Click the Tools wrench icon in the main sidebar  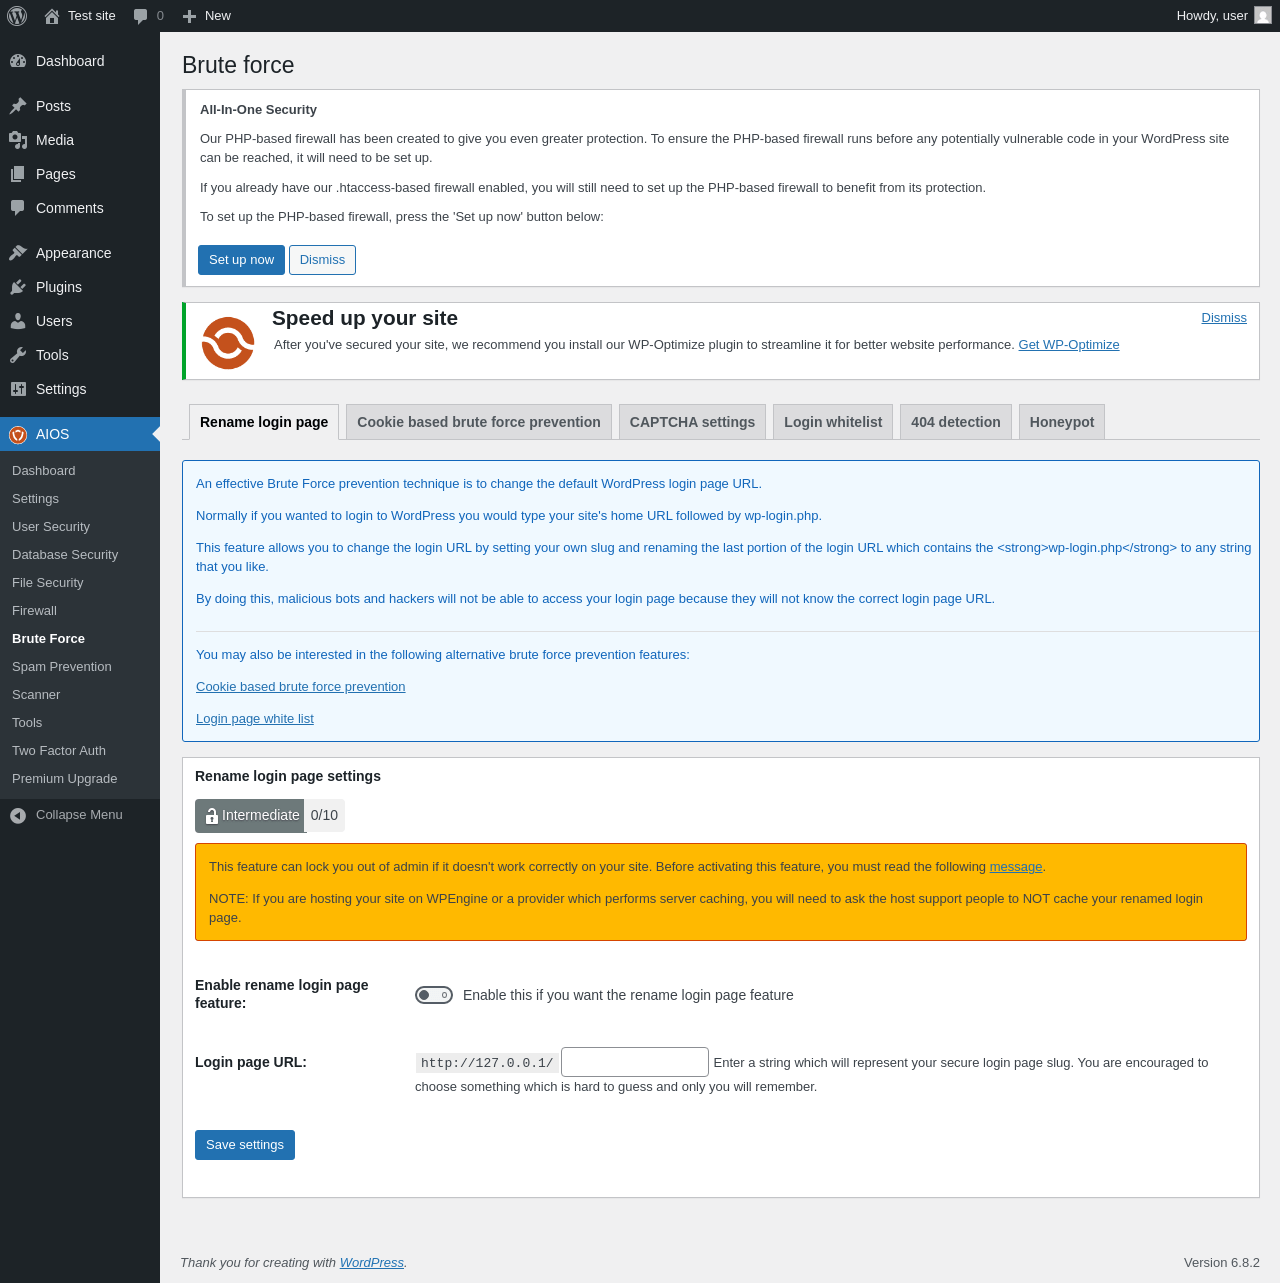(x=18, y=355)
